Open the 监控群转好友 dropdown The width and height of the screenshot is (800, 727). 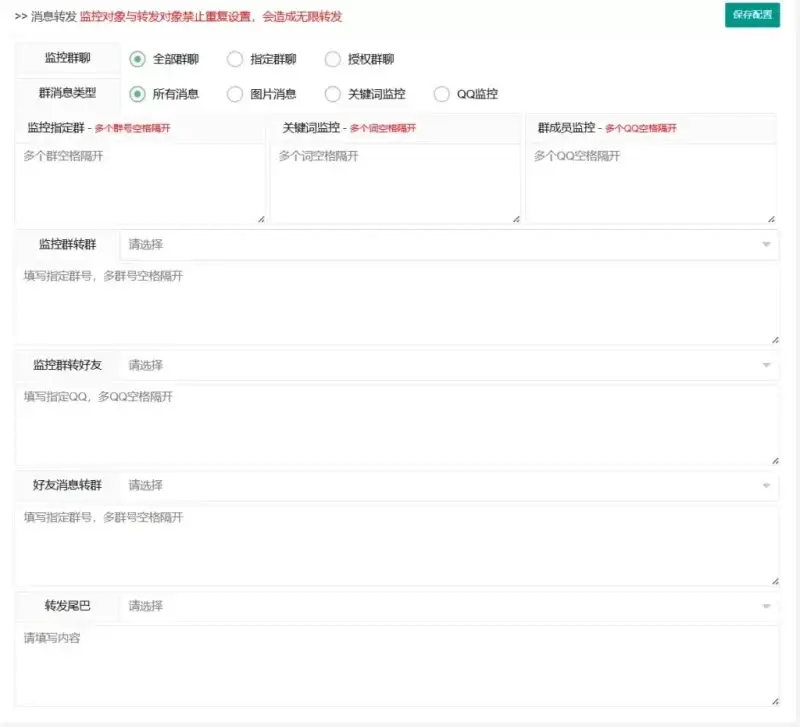(x=449, y=365)
